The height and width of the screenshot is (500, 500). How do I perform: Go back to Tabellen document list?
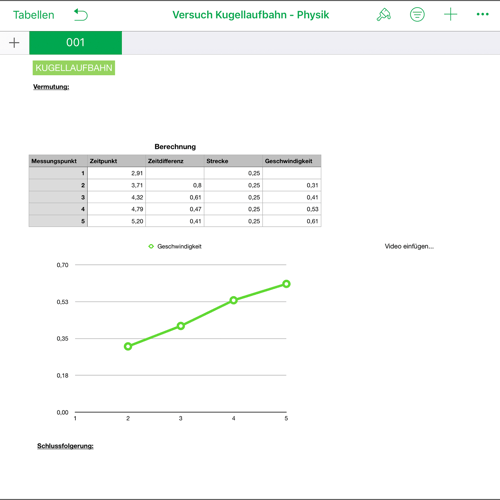point(34,15)
